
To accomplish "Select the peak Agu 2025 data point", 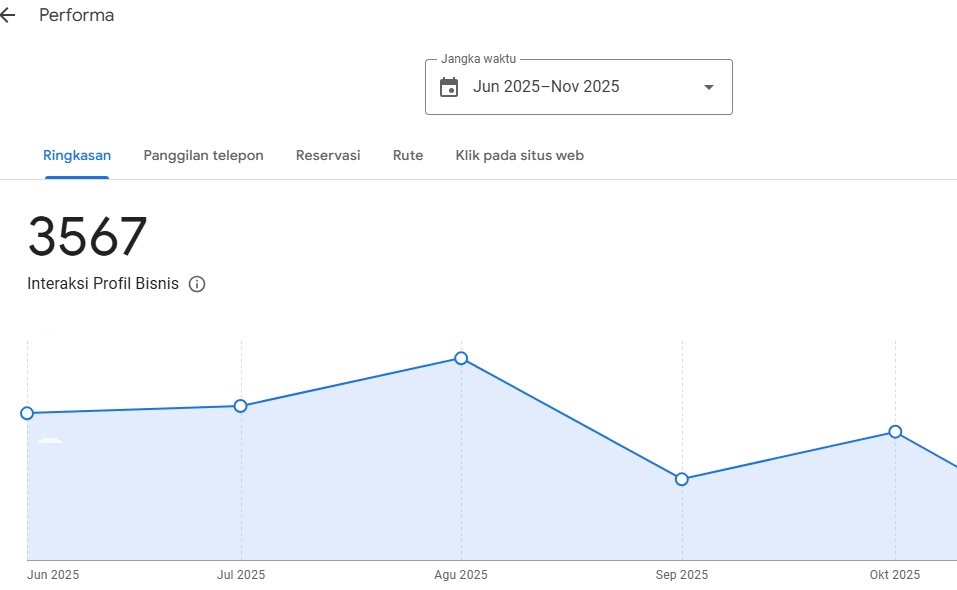I will click(x=461, y=358).
